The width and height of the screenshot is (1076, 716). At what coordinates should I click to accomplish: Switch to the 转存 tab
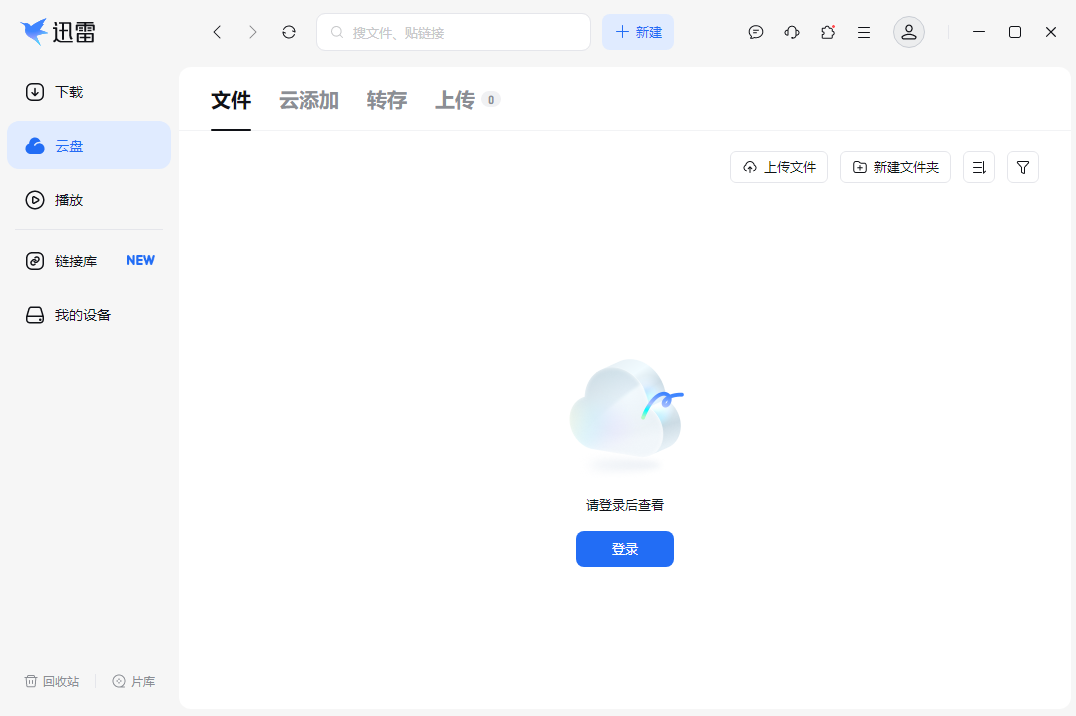(x=387, y=100)
